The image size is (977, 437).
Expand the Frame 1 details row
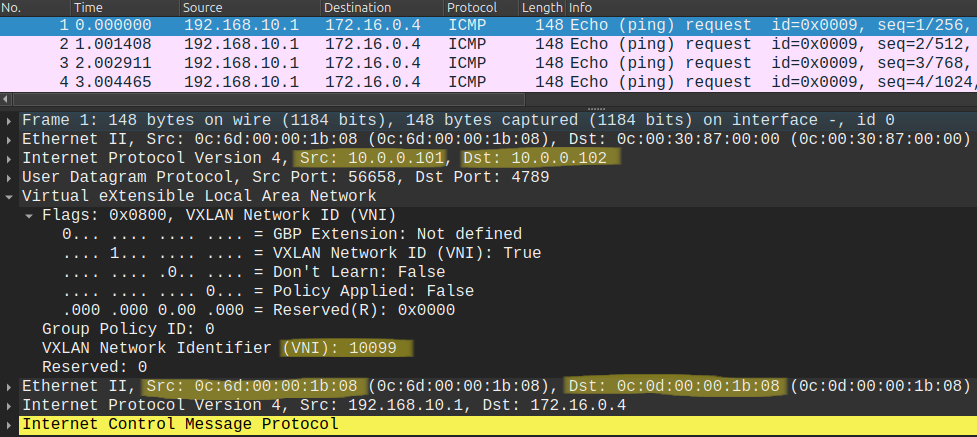pos(9,120)
